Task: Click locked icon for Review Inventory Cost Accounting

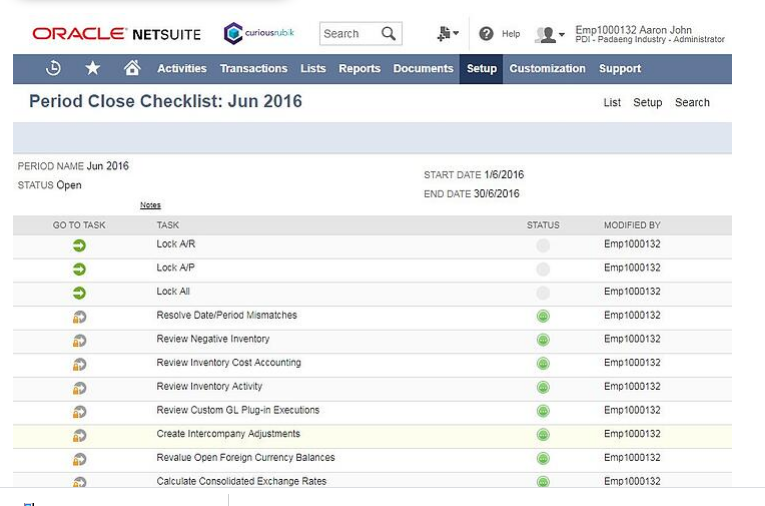Action: pyautogui.click(x=79, y=364)
